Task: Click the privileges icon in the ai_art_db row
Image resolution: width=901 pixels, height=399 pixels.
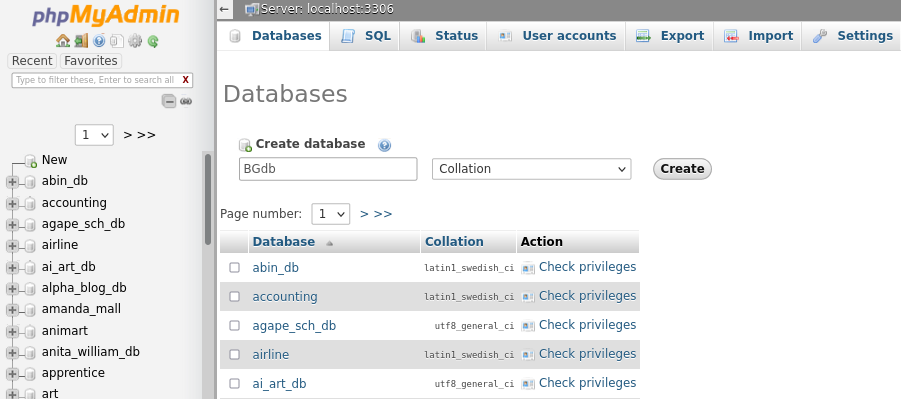Action: [527, 384]
